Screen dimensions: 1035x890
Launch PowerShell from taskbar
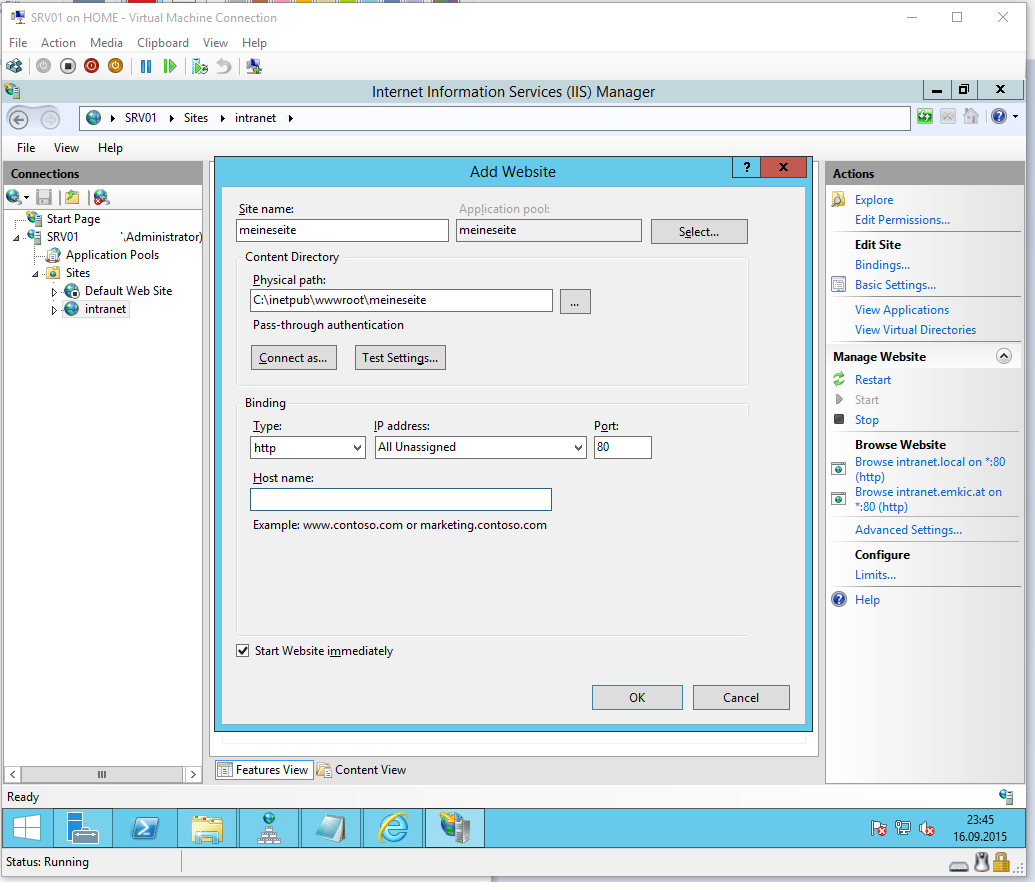[145, 828]
